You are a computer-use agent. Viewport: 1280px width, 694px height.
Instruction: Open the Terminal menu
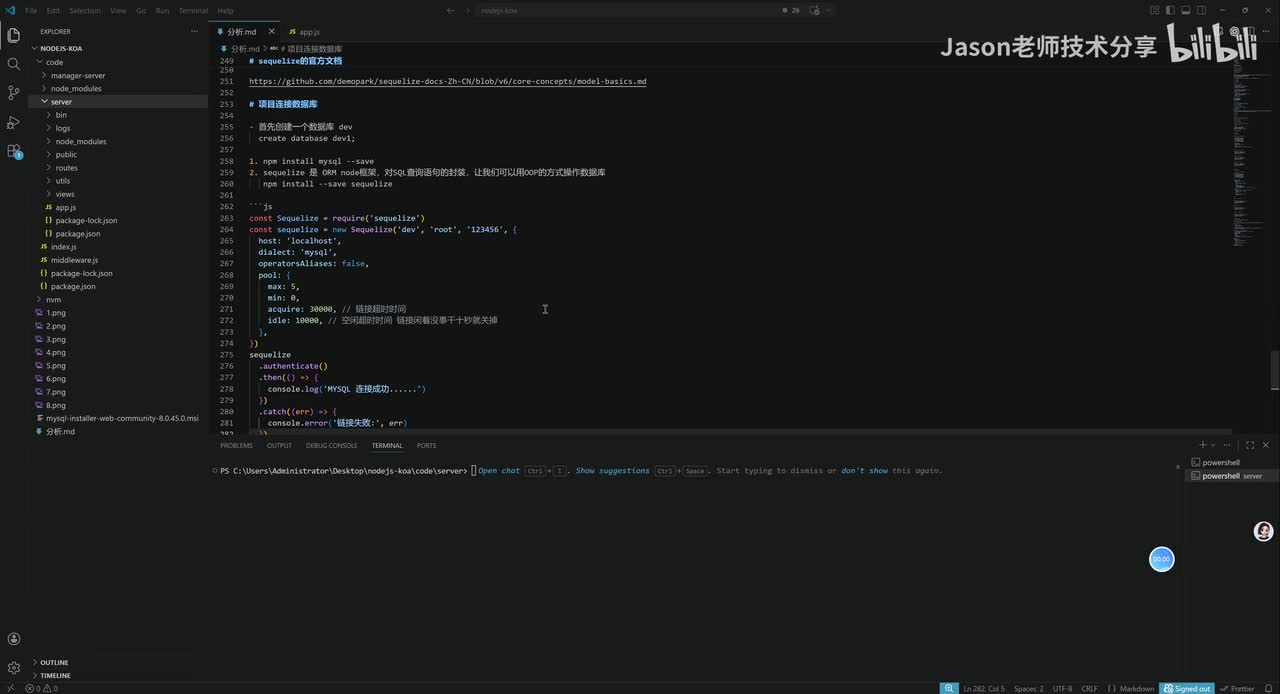193,10
